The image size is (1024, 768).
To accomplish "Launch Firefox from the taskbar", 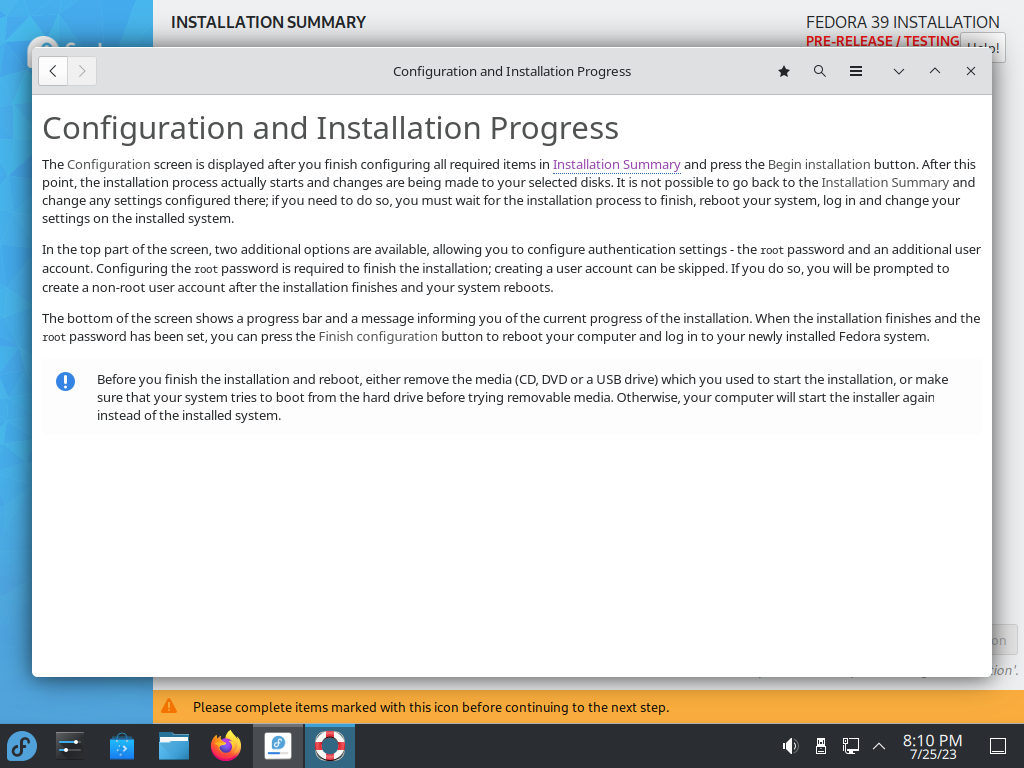I will pyautogui.click(x=226, y=746).
